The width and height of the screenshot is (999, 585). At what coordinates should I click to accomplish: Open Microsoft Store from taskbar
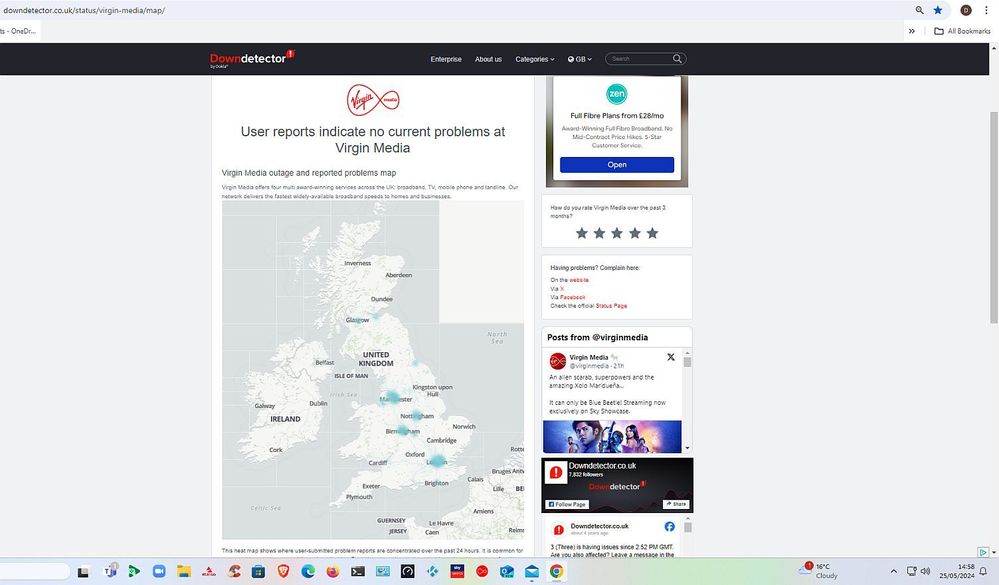pos(258,572)
